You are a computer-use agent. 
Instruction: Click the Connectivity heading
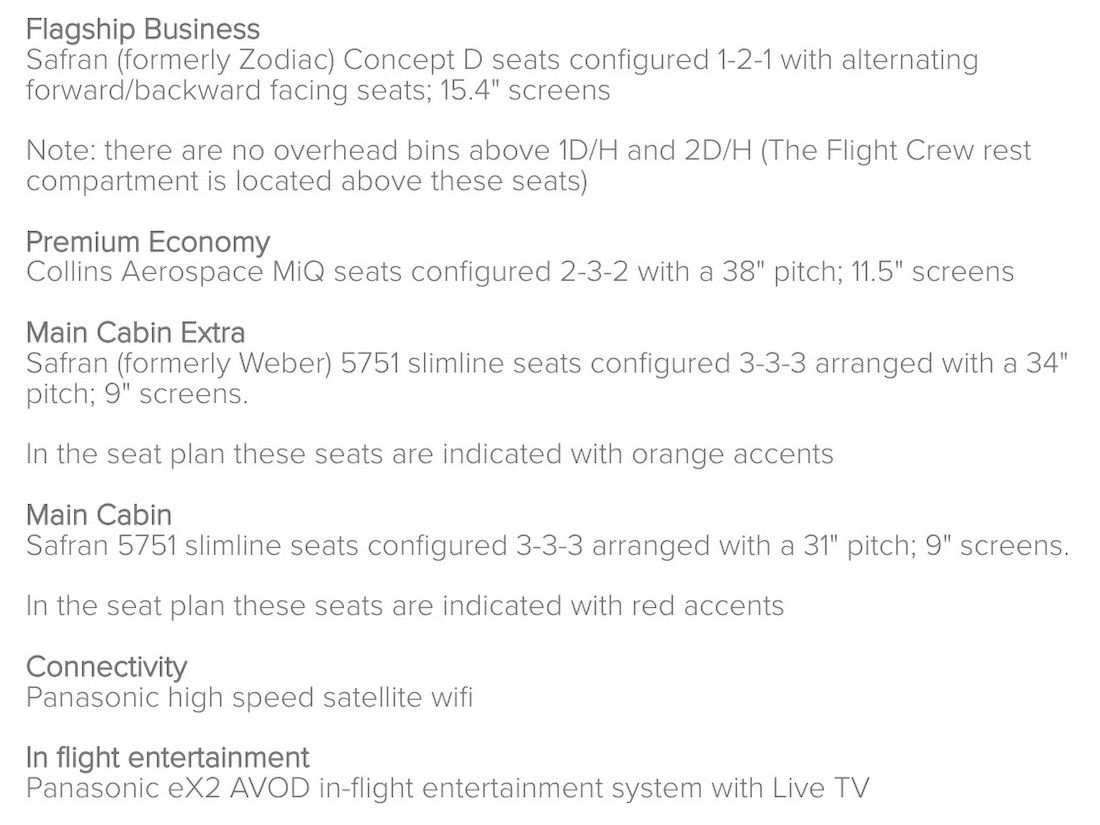106,666
